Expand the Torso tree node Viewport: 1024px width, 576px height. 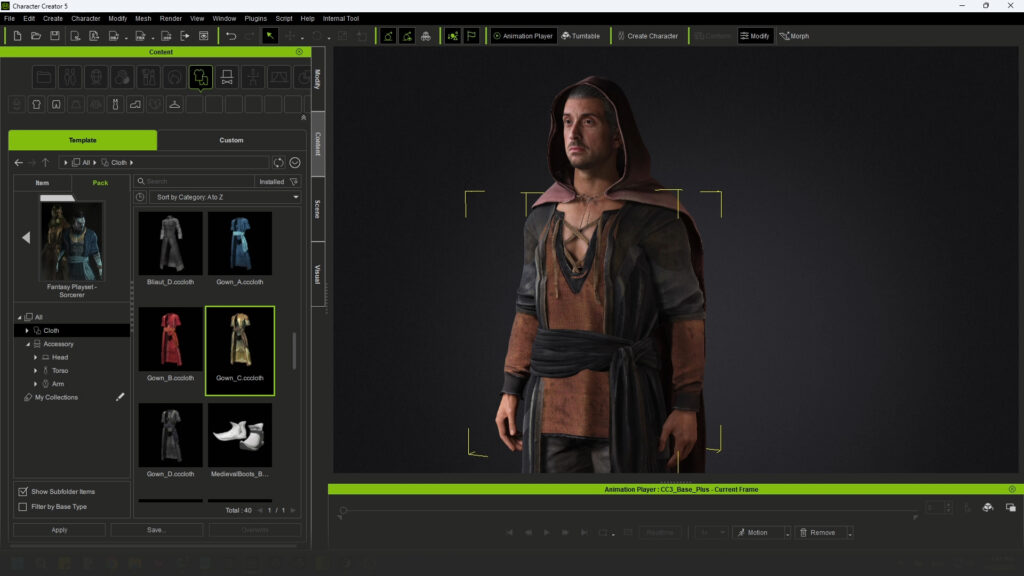(36, 371)
